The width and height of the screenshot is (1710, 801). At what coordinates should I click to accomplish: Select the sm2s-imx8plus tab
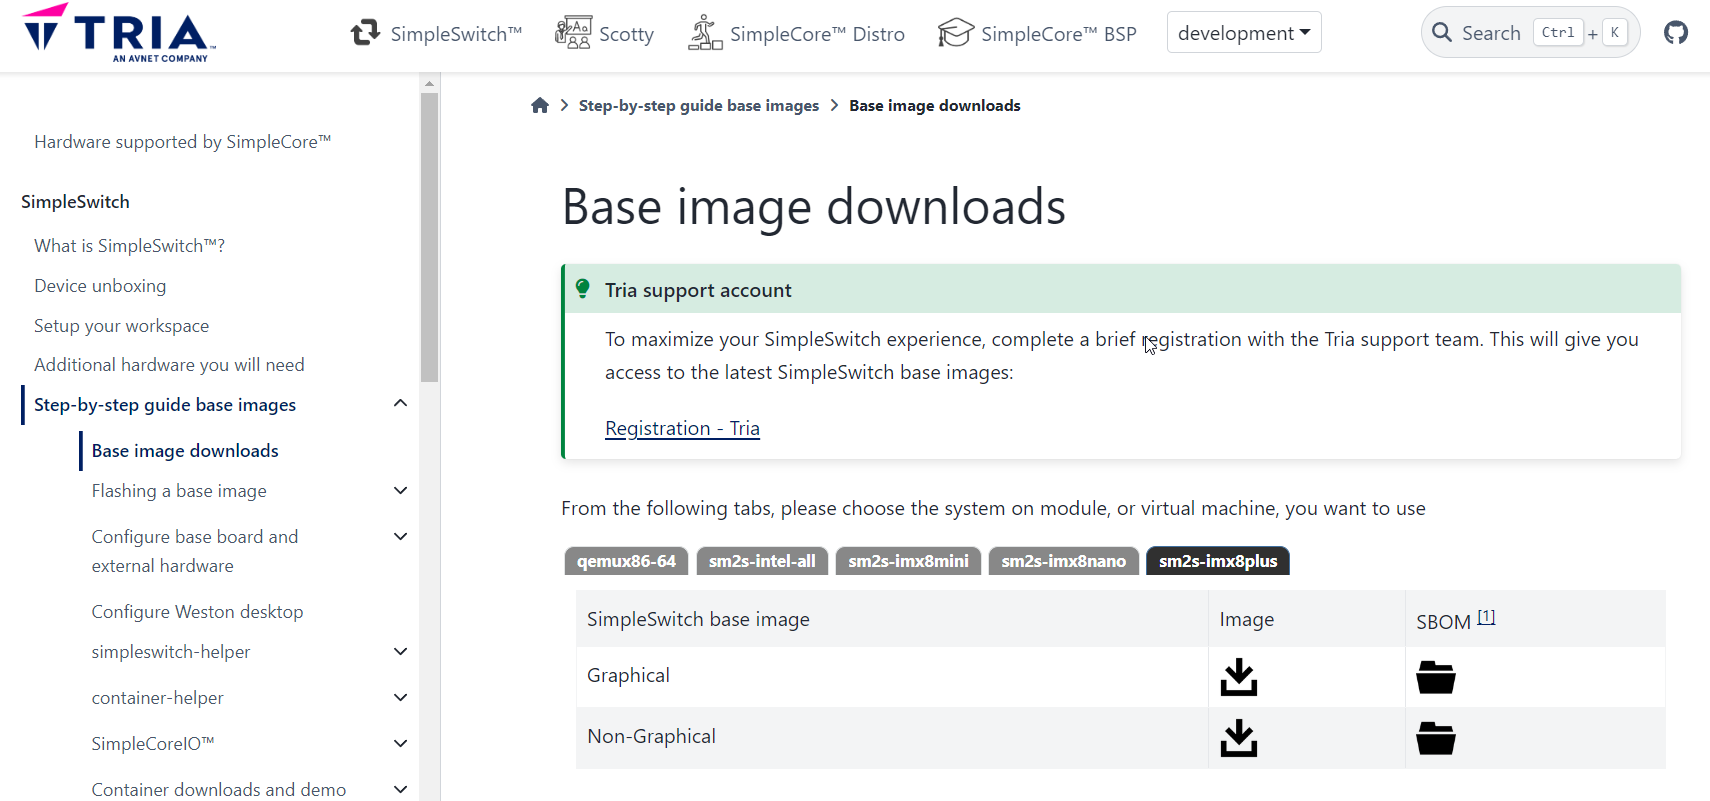pos(1218,561)
